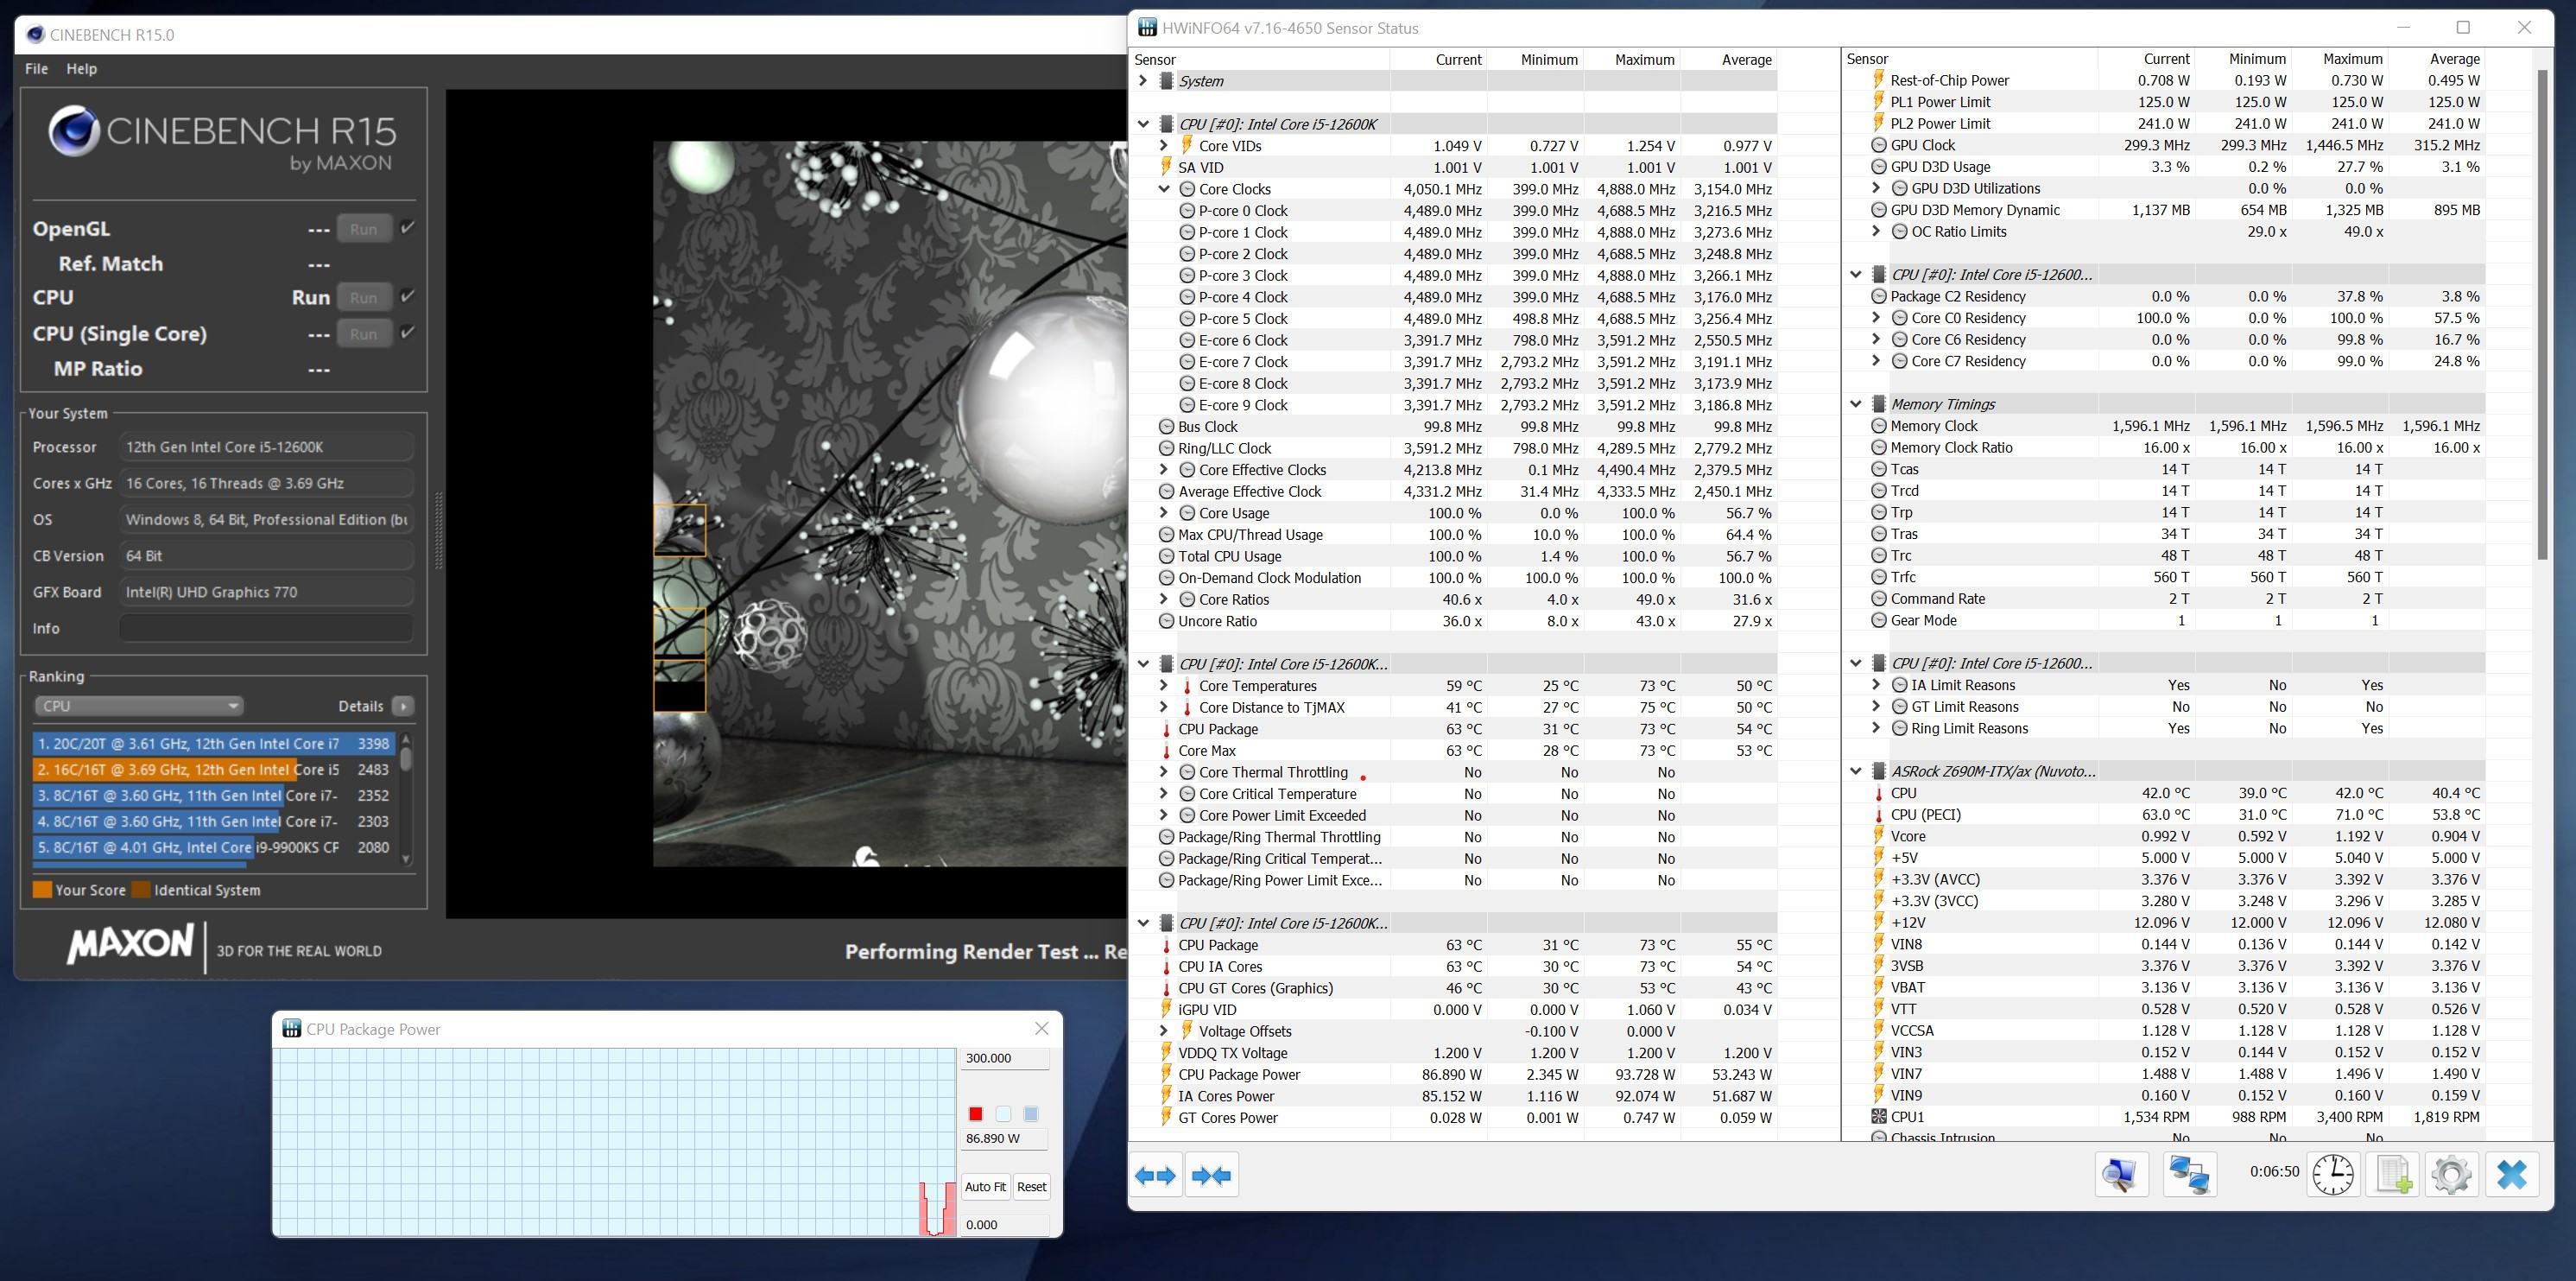Screen dimensions: 2576x1281
Task: Open ranking Details arrow button
Action: 403,706
